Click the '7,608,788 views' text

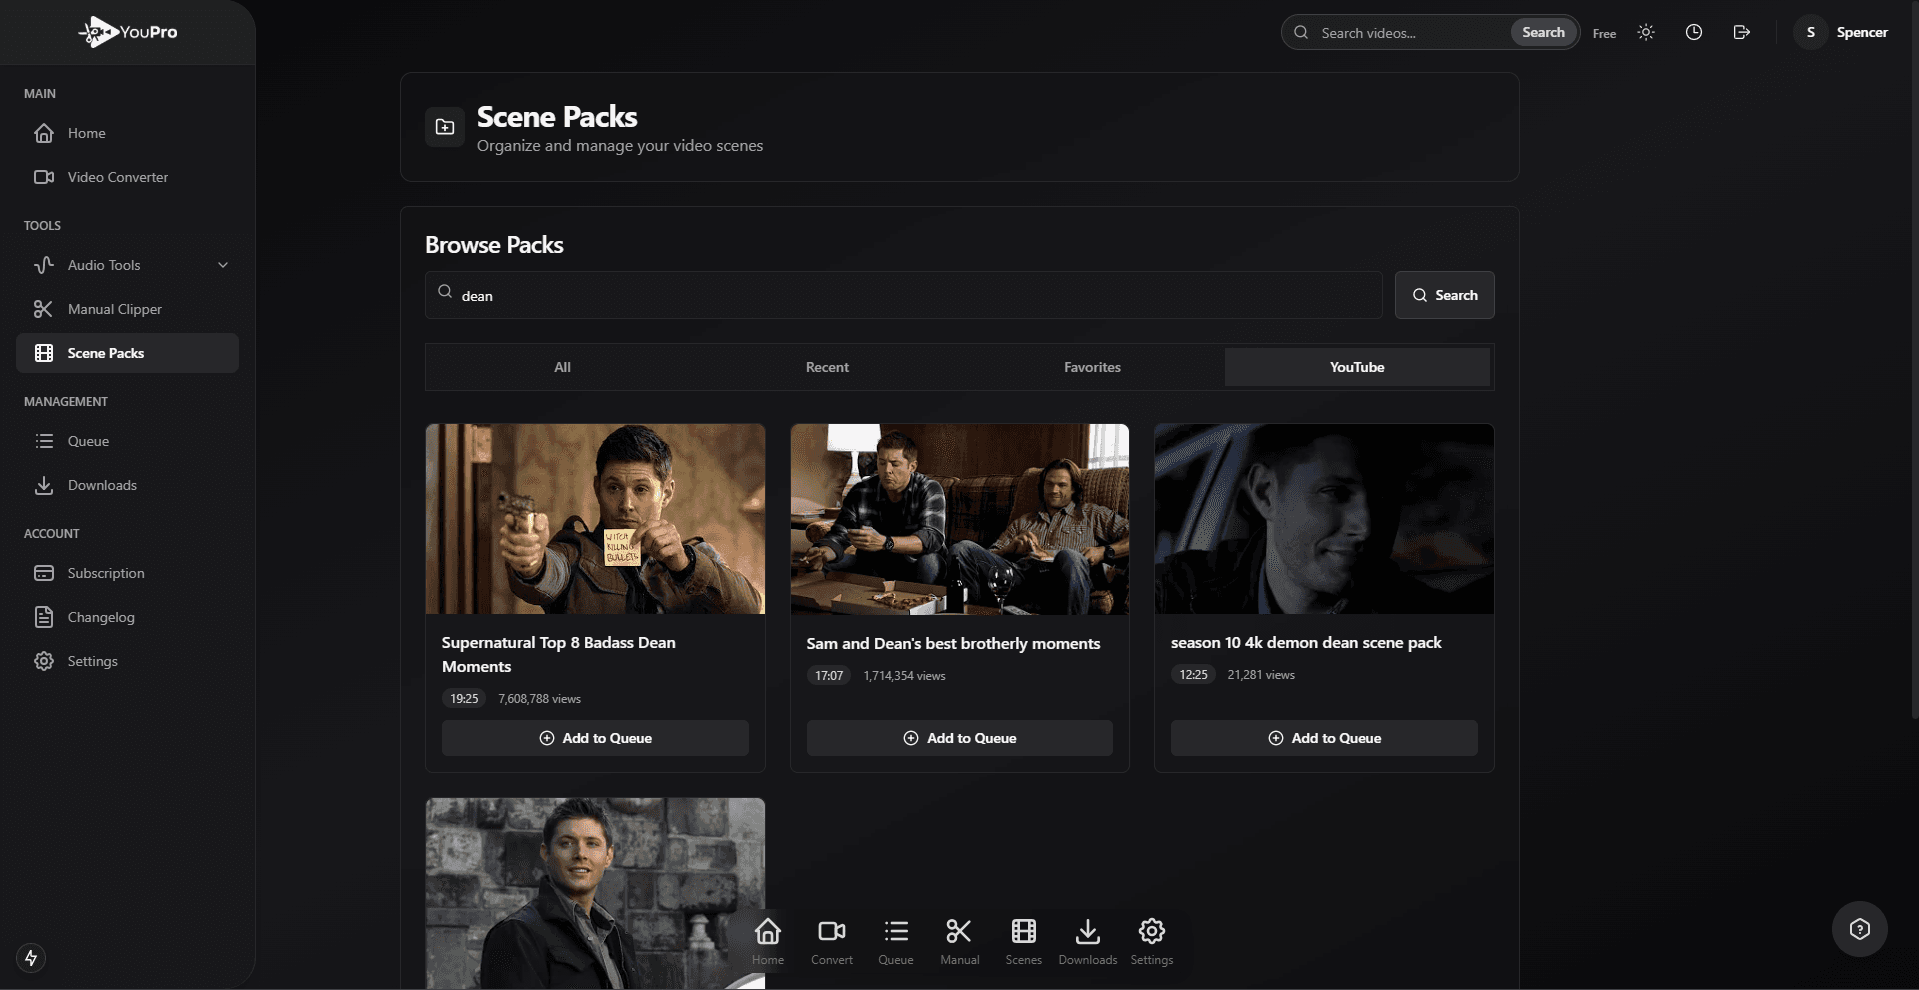539,699
